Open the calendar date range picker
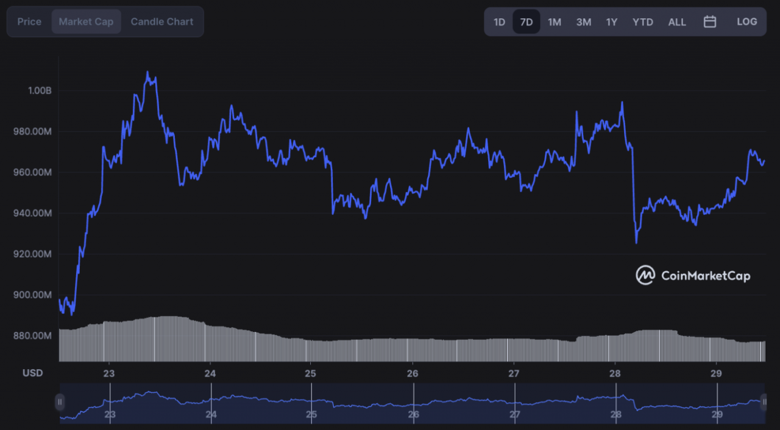 tap(710, 21)
